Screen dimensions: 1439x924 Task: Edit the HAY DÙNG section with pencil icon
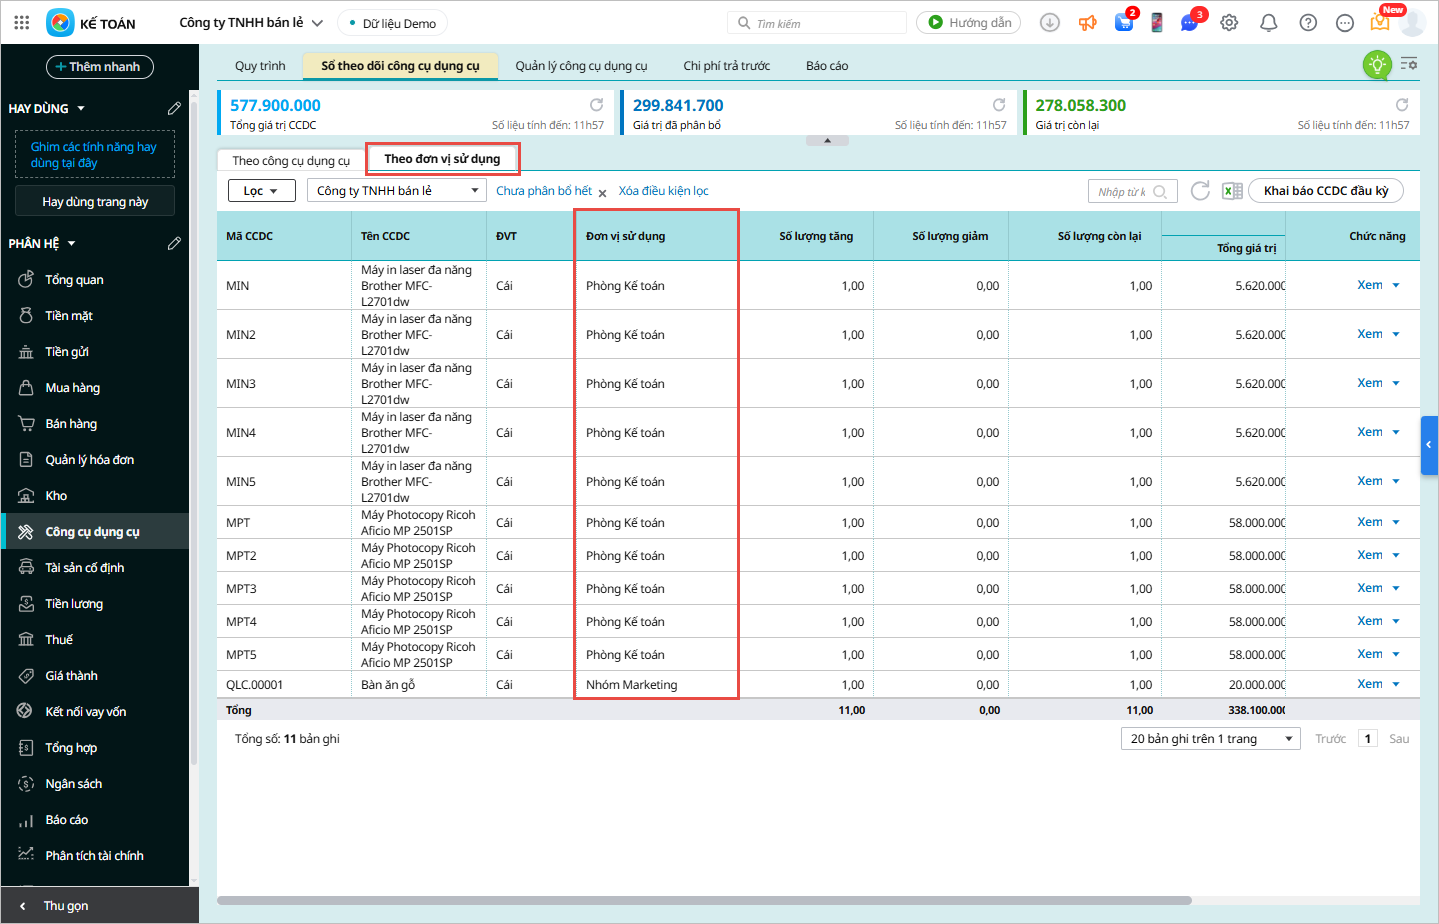(x=174, y=108)
